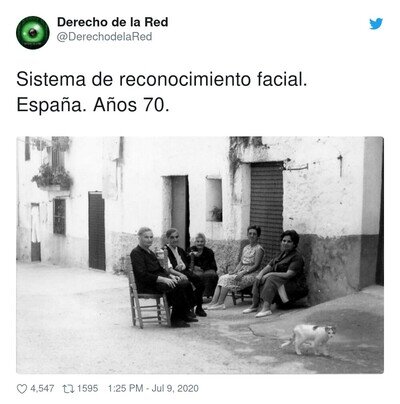The height and width of the screenshot is (404, 400).
Task: Click the green eye profile avatar
Action: tap(33, 32)
